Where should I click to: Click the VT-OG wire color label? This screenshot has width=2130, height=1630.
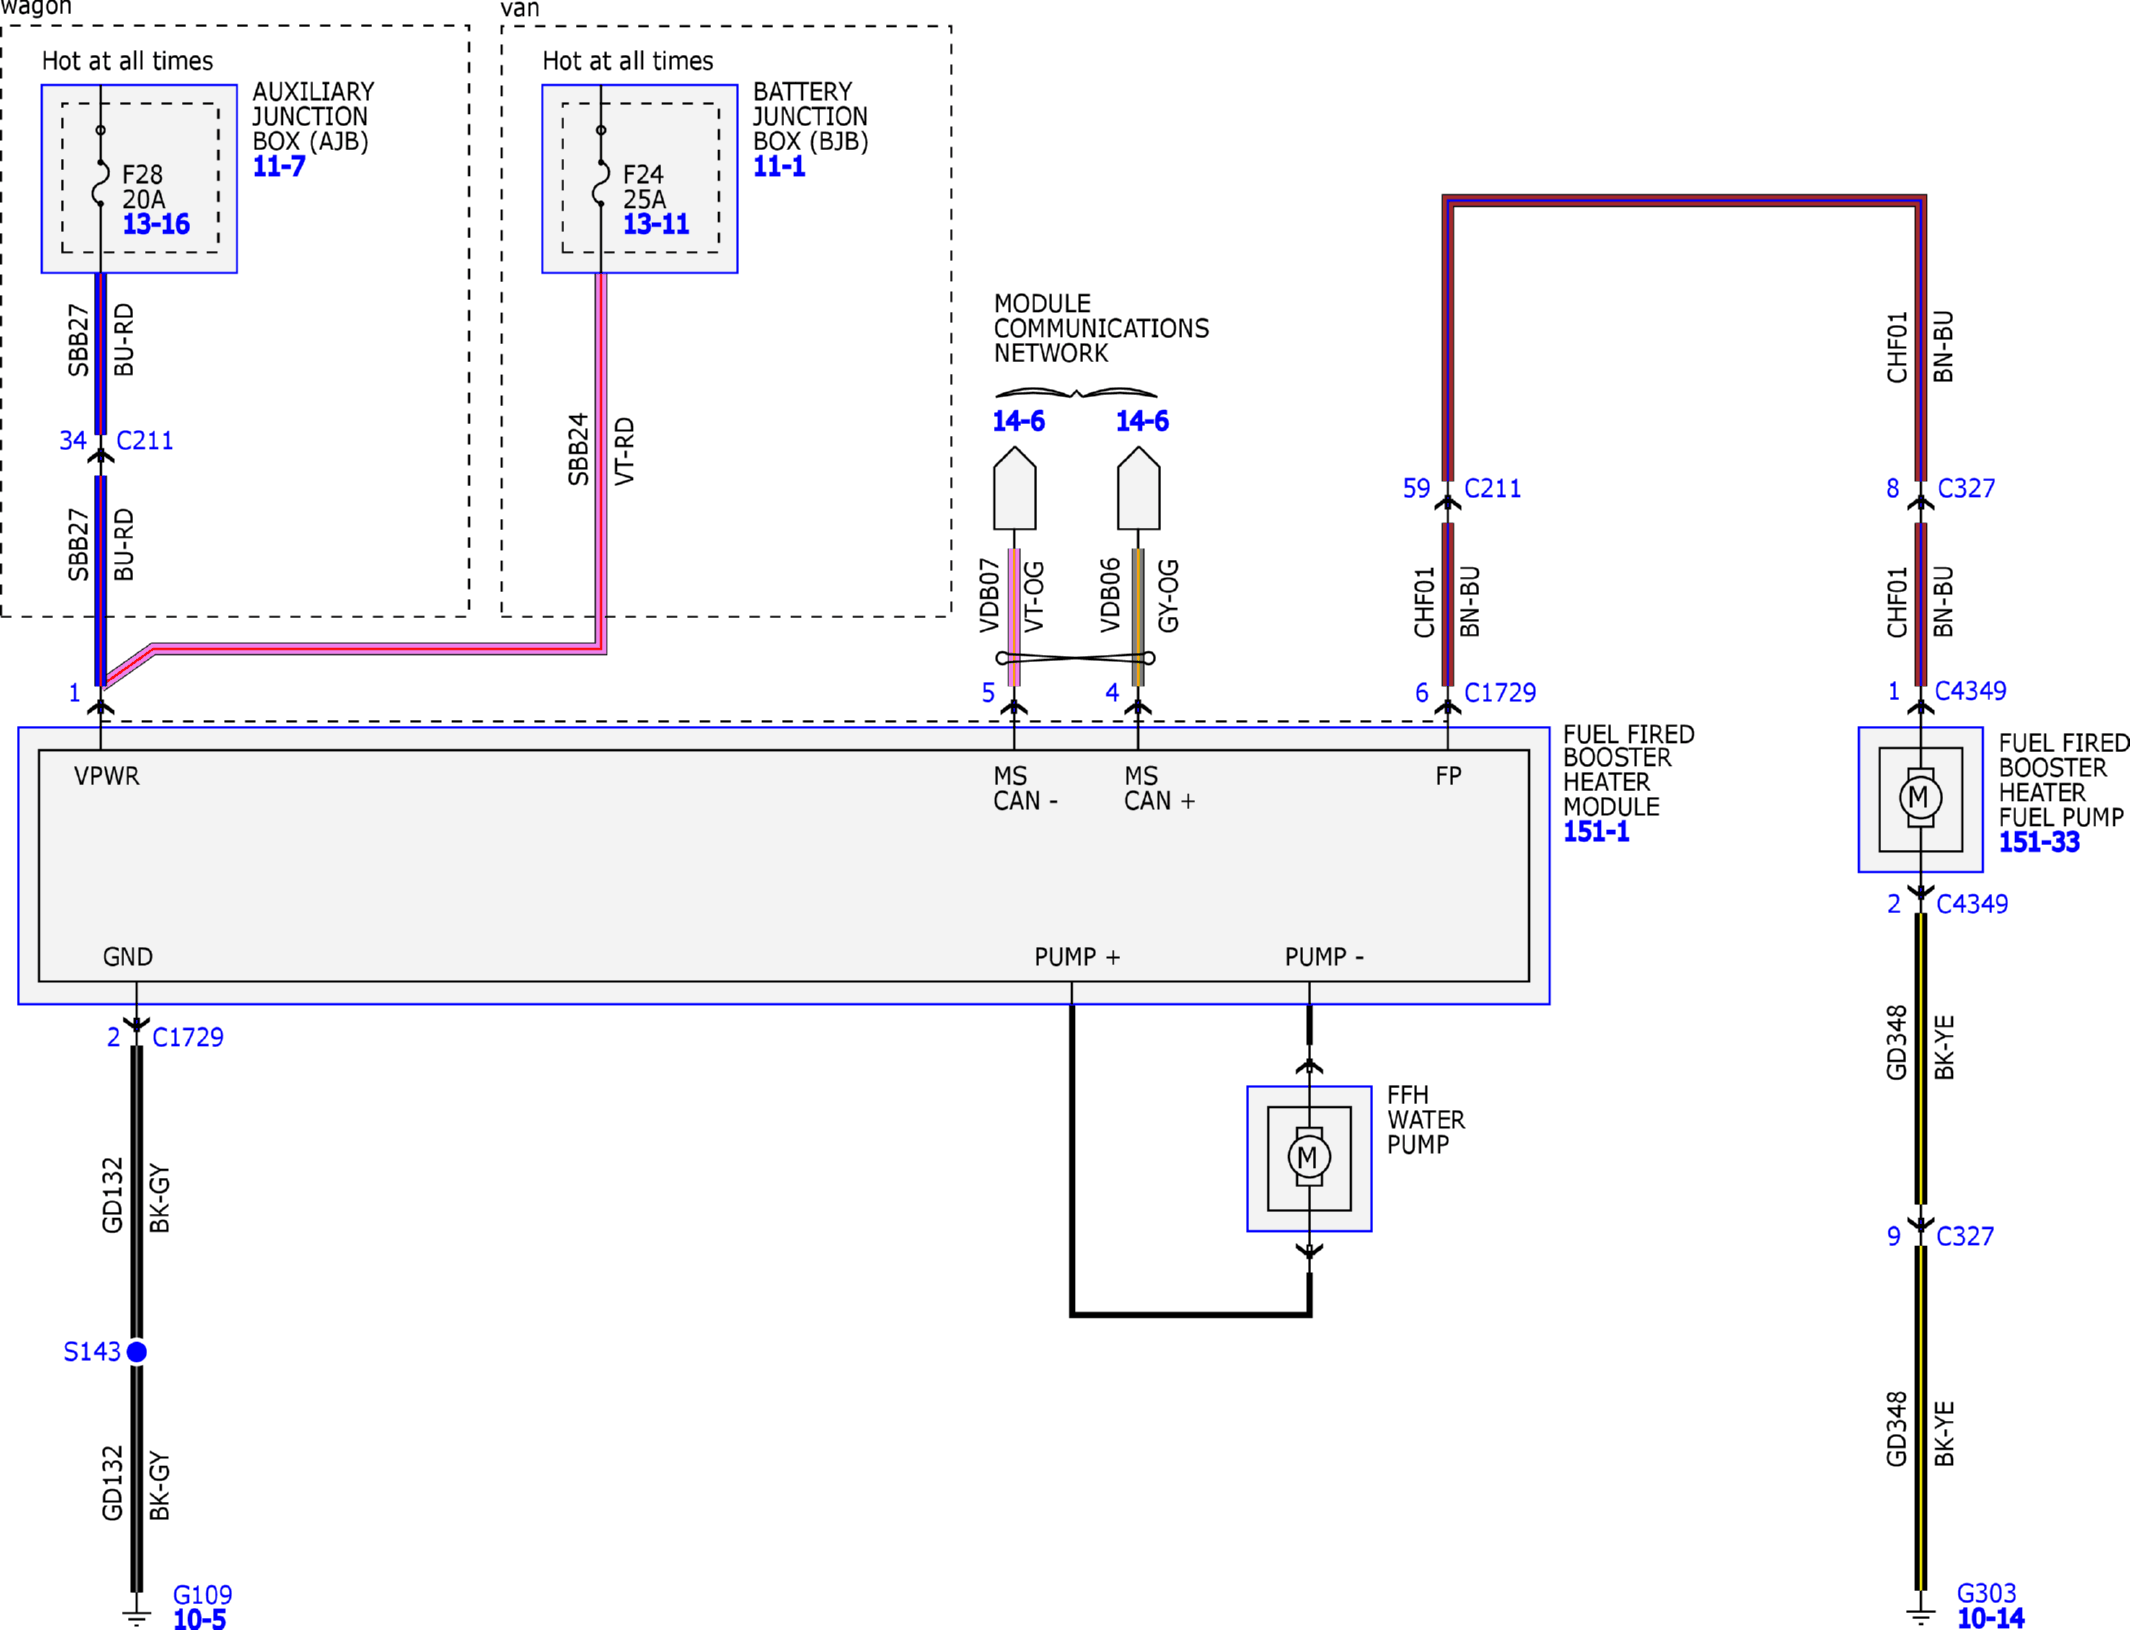pyautogui.click(x=1035, y=598)
